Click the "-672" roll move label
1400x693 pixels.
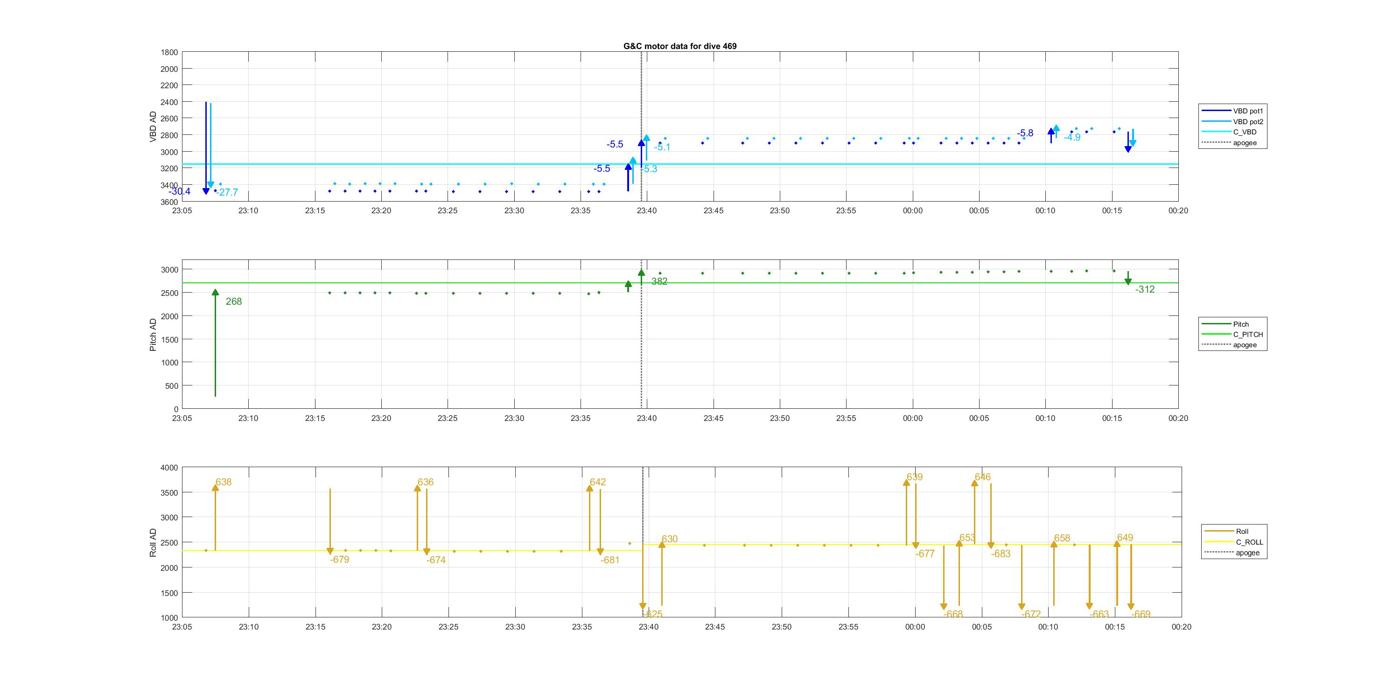pos(1032,614)
